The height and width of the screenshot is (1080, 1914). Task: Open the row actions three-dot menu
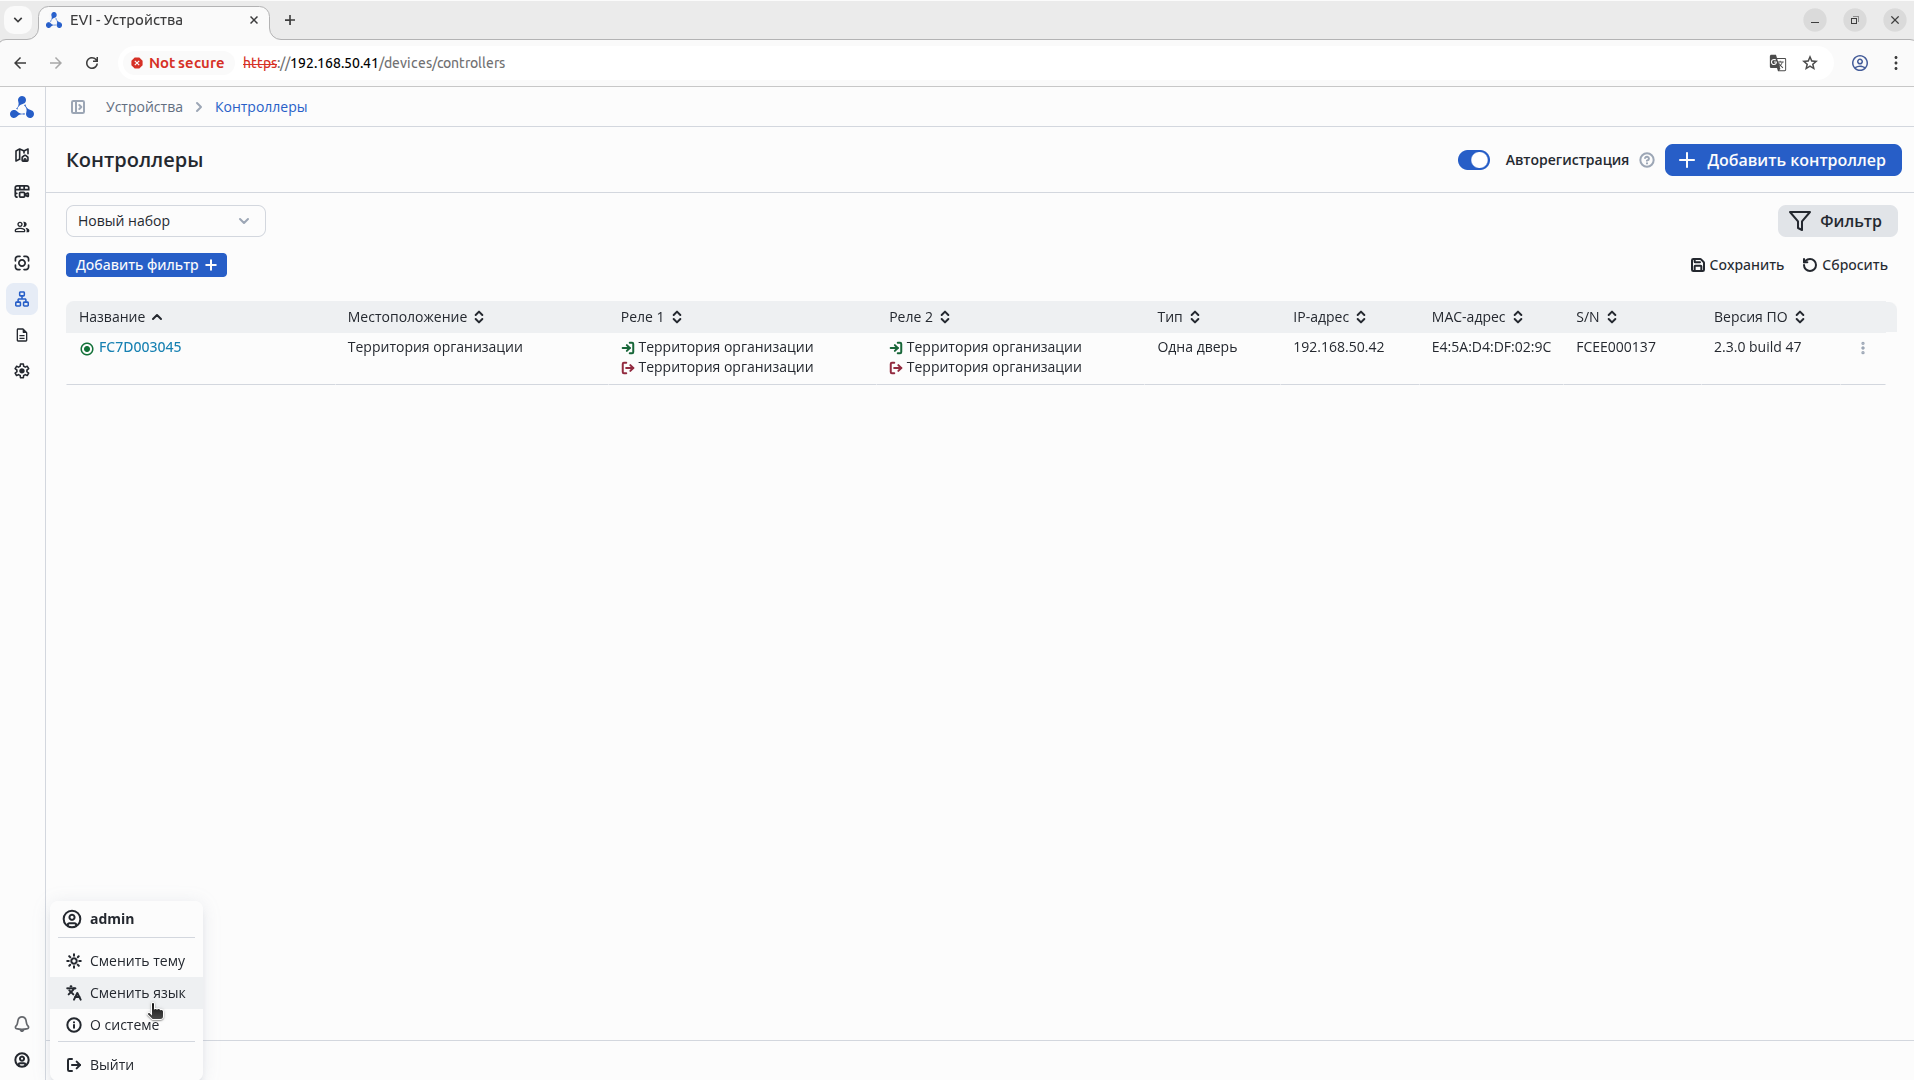click(x=1862, y=348)
